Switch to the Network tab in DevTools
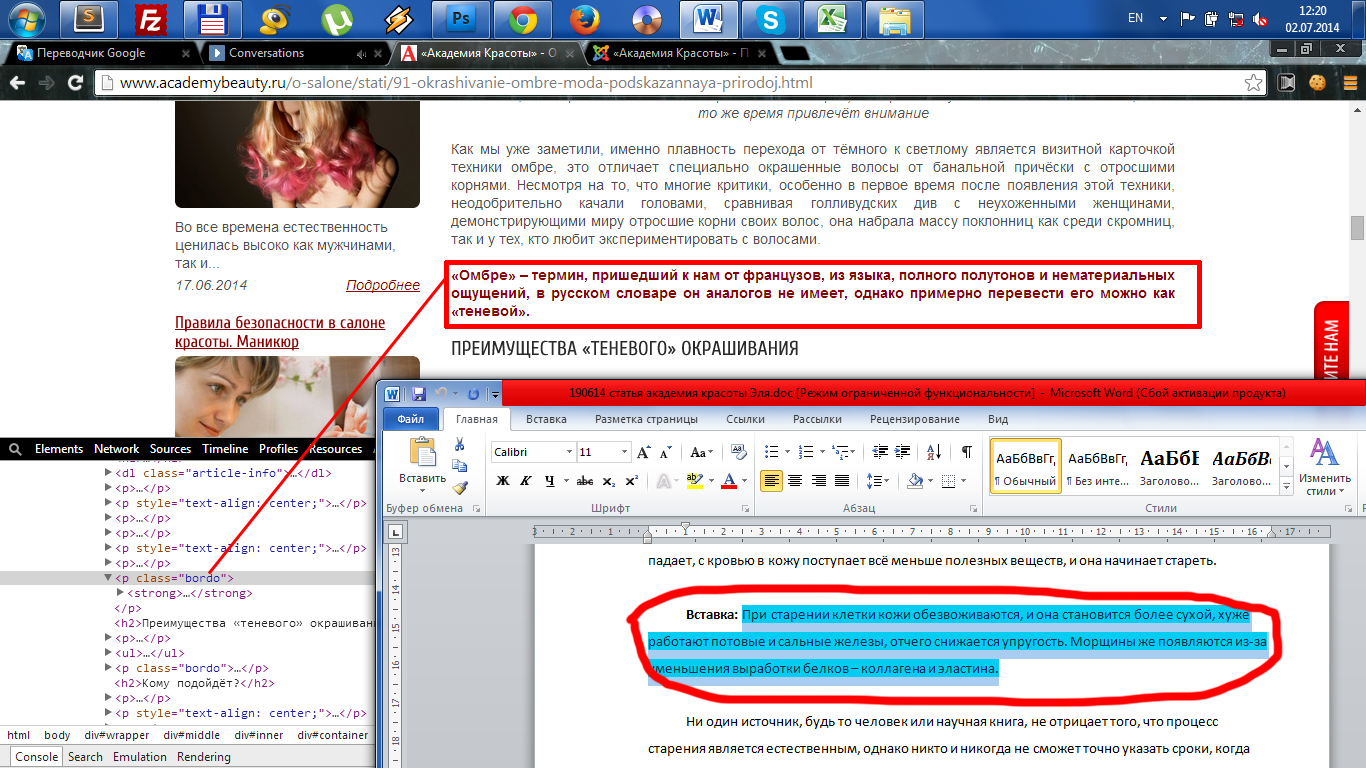Image resolution: width=1366 pixels, height=768 pixels. [x=117, y=449]
